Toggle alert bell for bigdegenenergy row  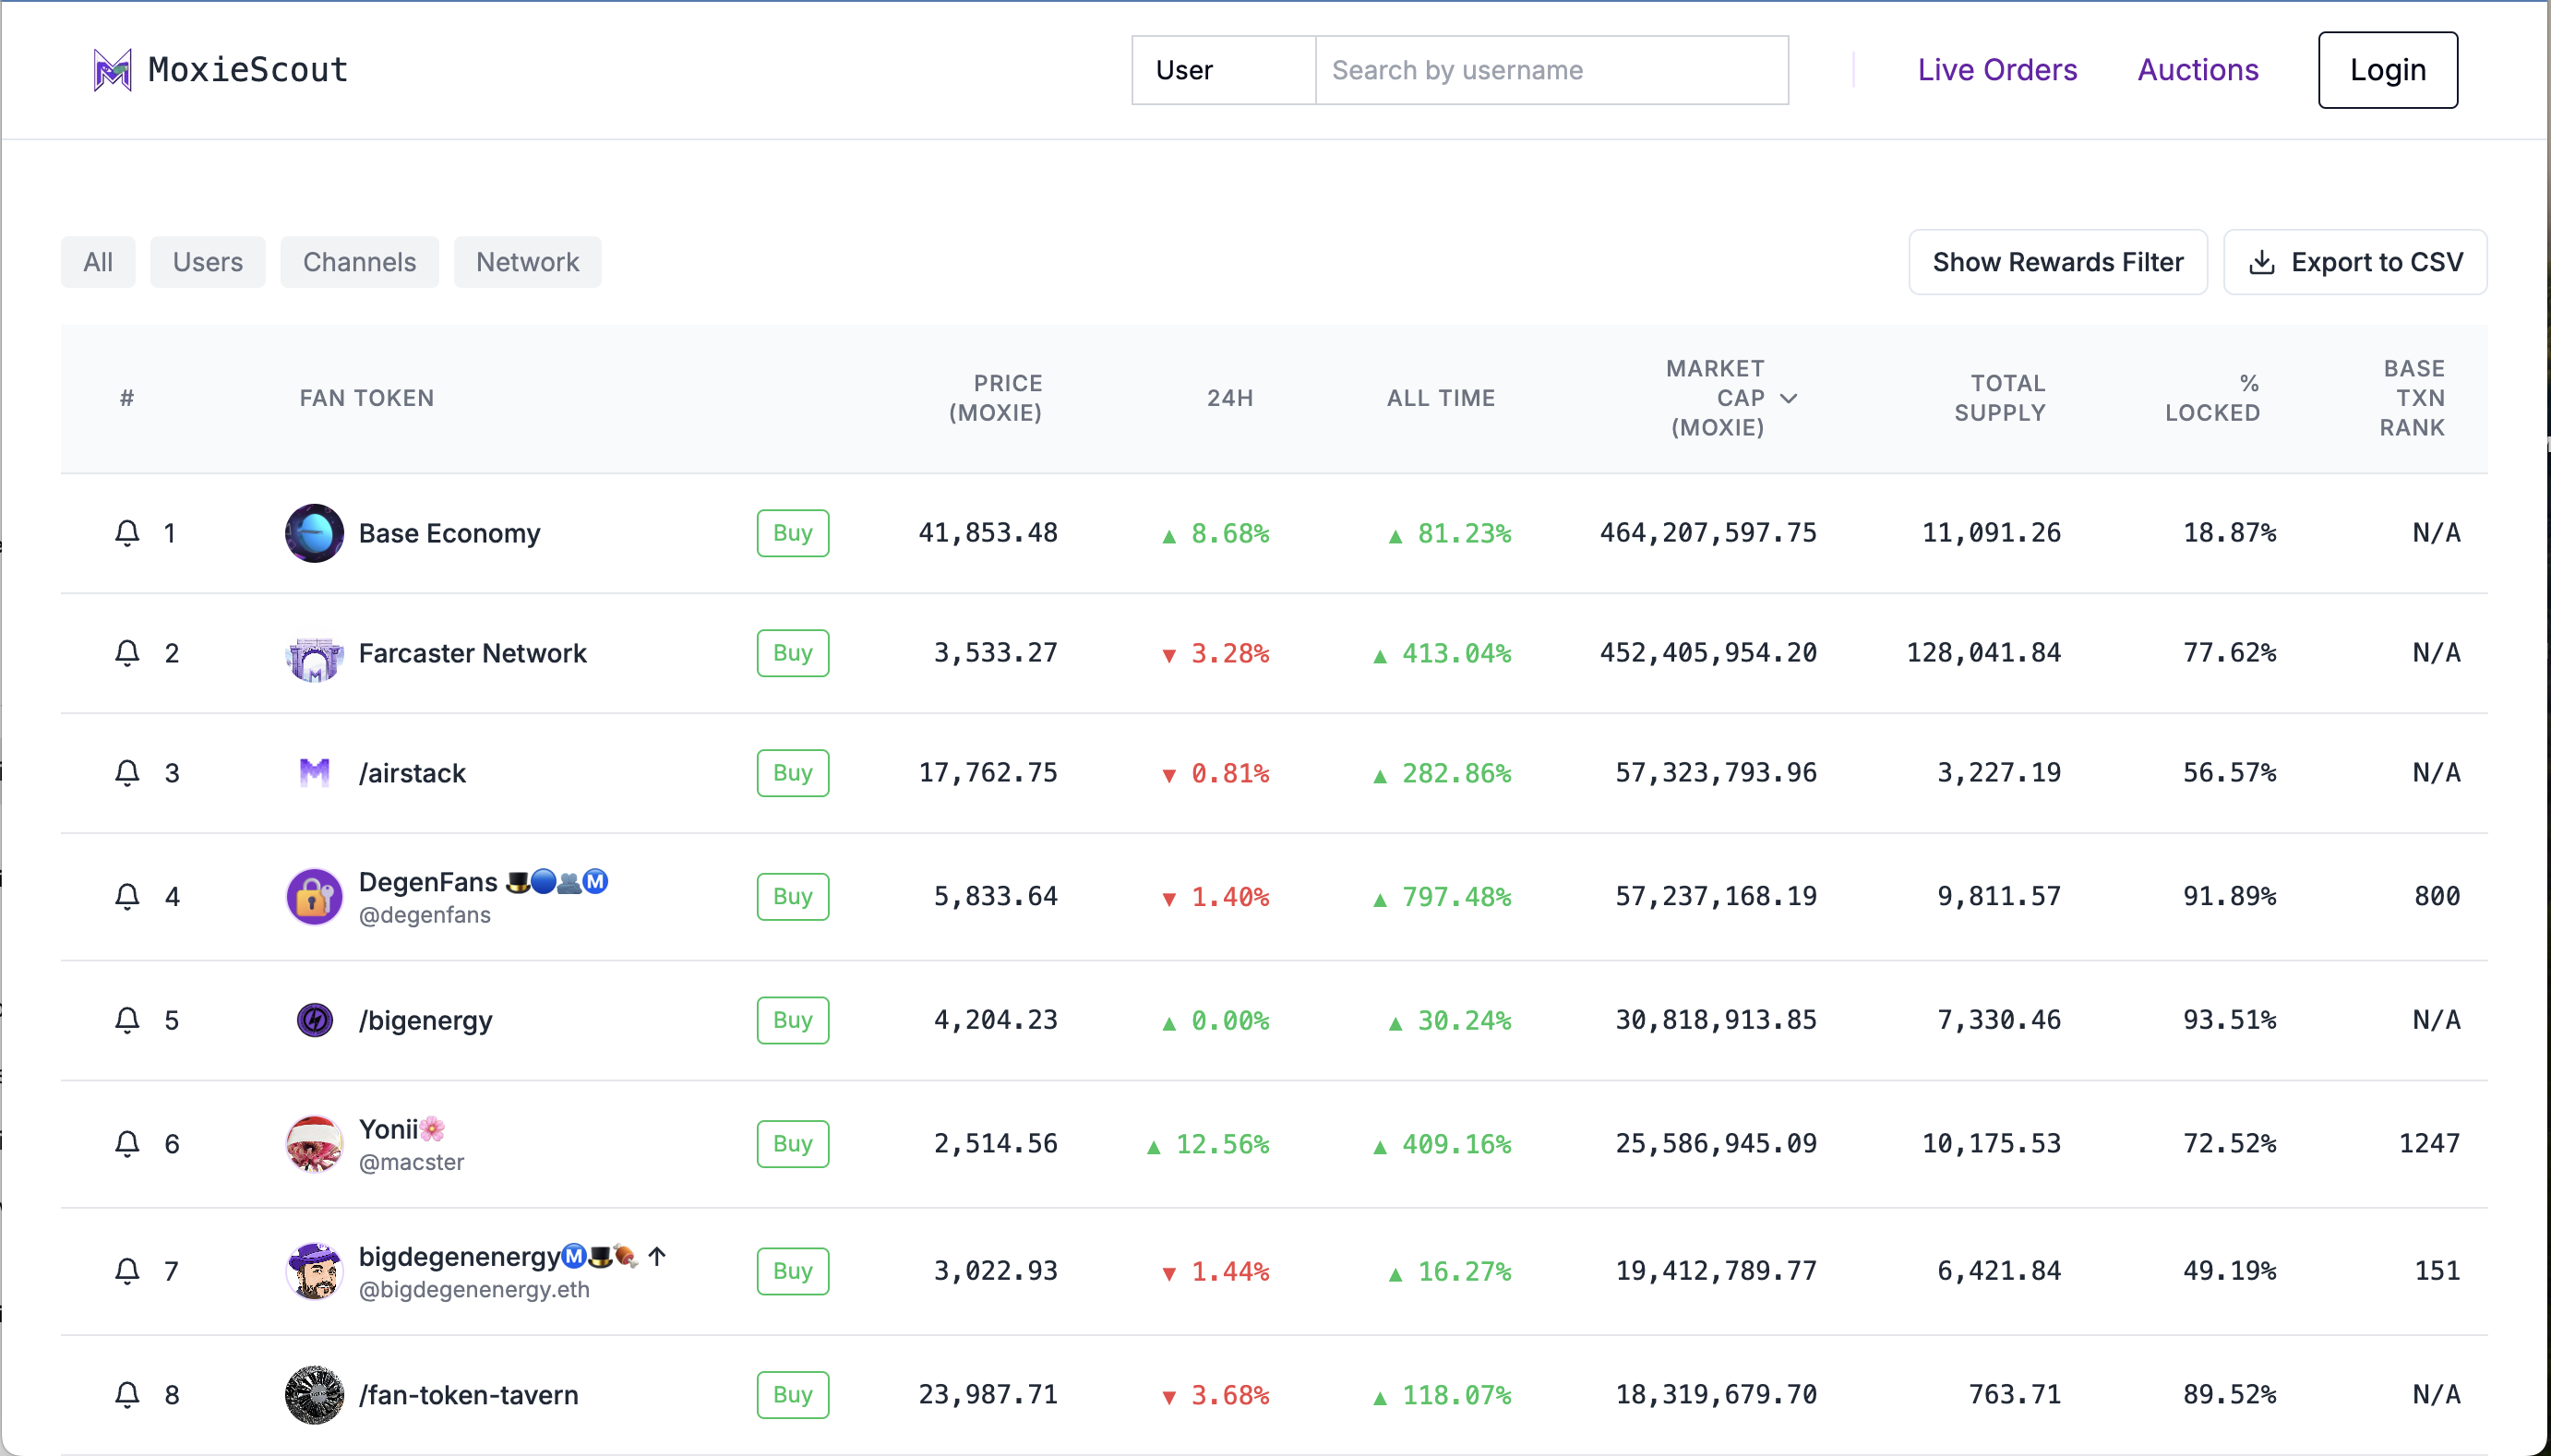[127, 1271]
